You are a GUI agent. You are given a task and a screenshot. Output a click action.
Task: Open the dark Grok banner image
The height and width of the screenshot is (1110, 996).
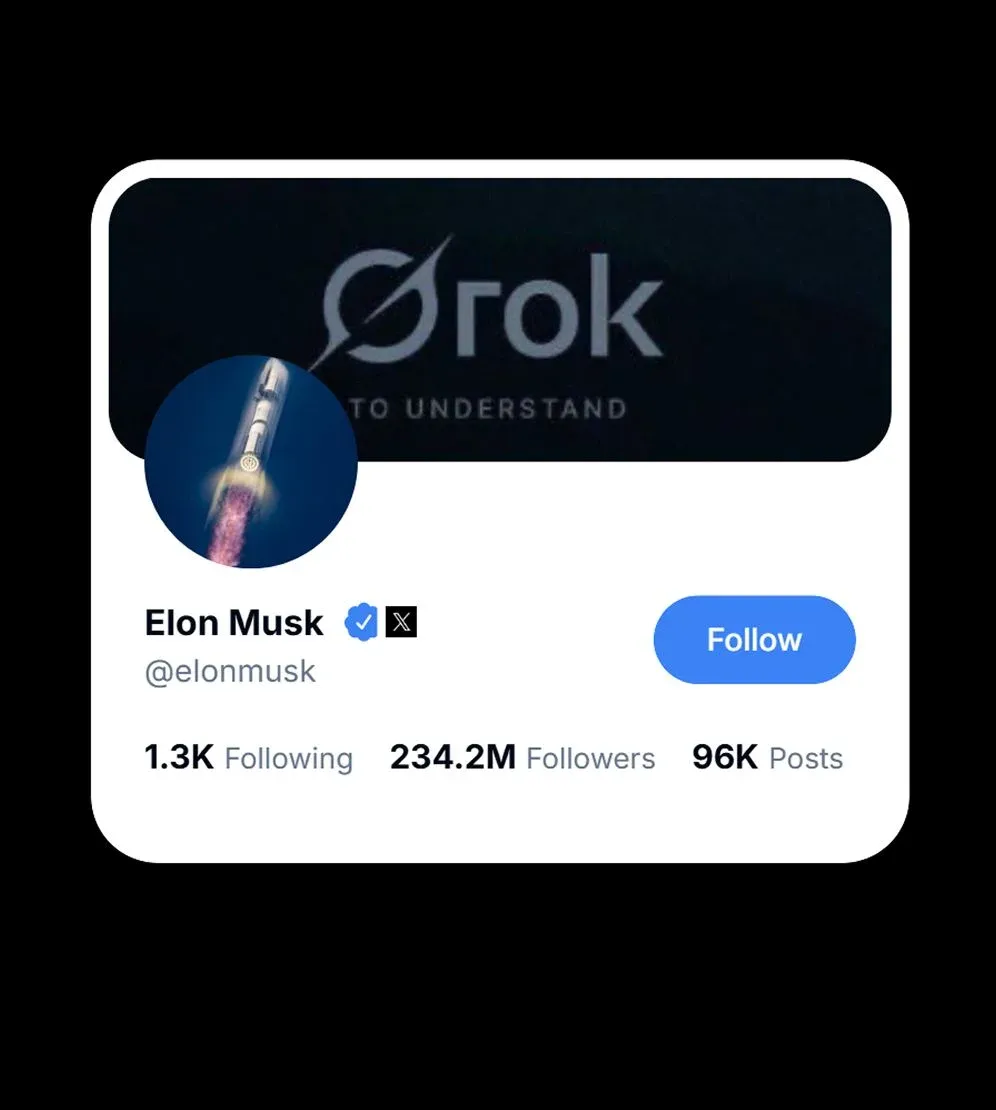(x=500, y=319)
